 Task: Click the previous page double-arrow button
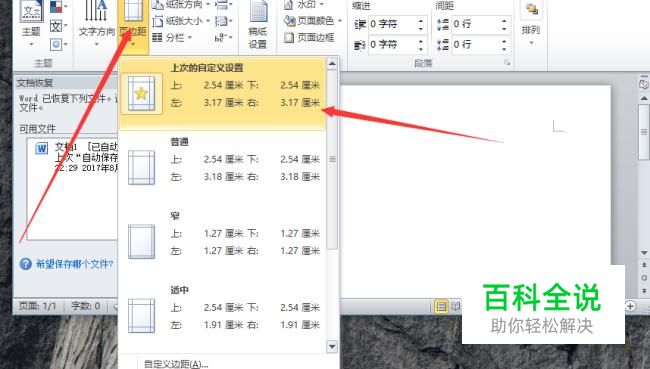[644, 265]
